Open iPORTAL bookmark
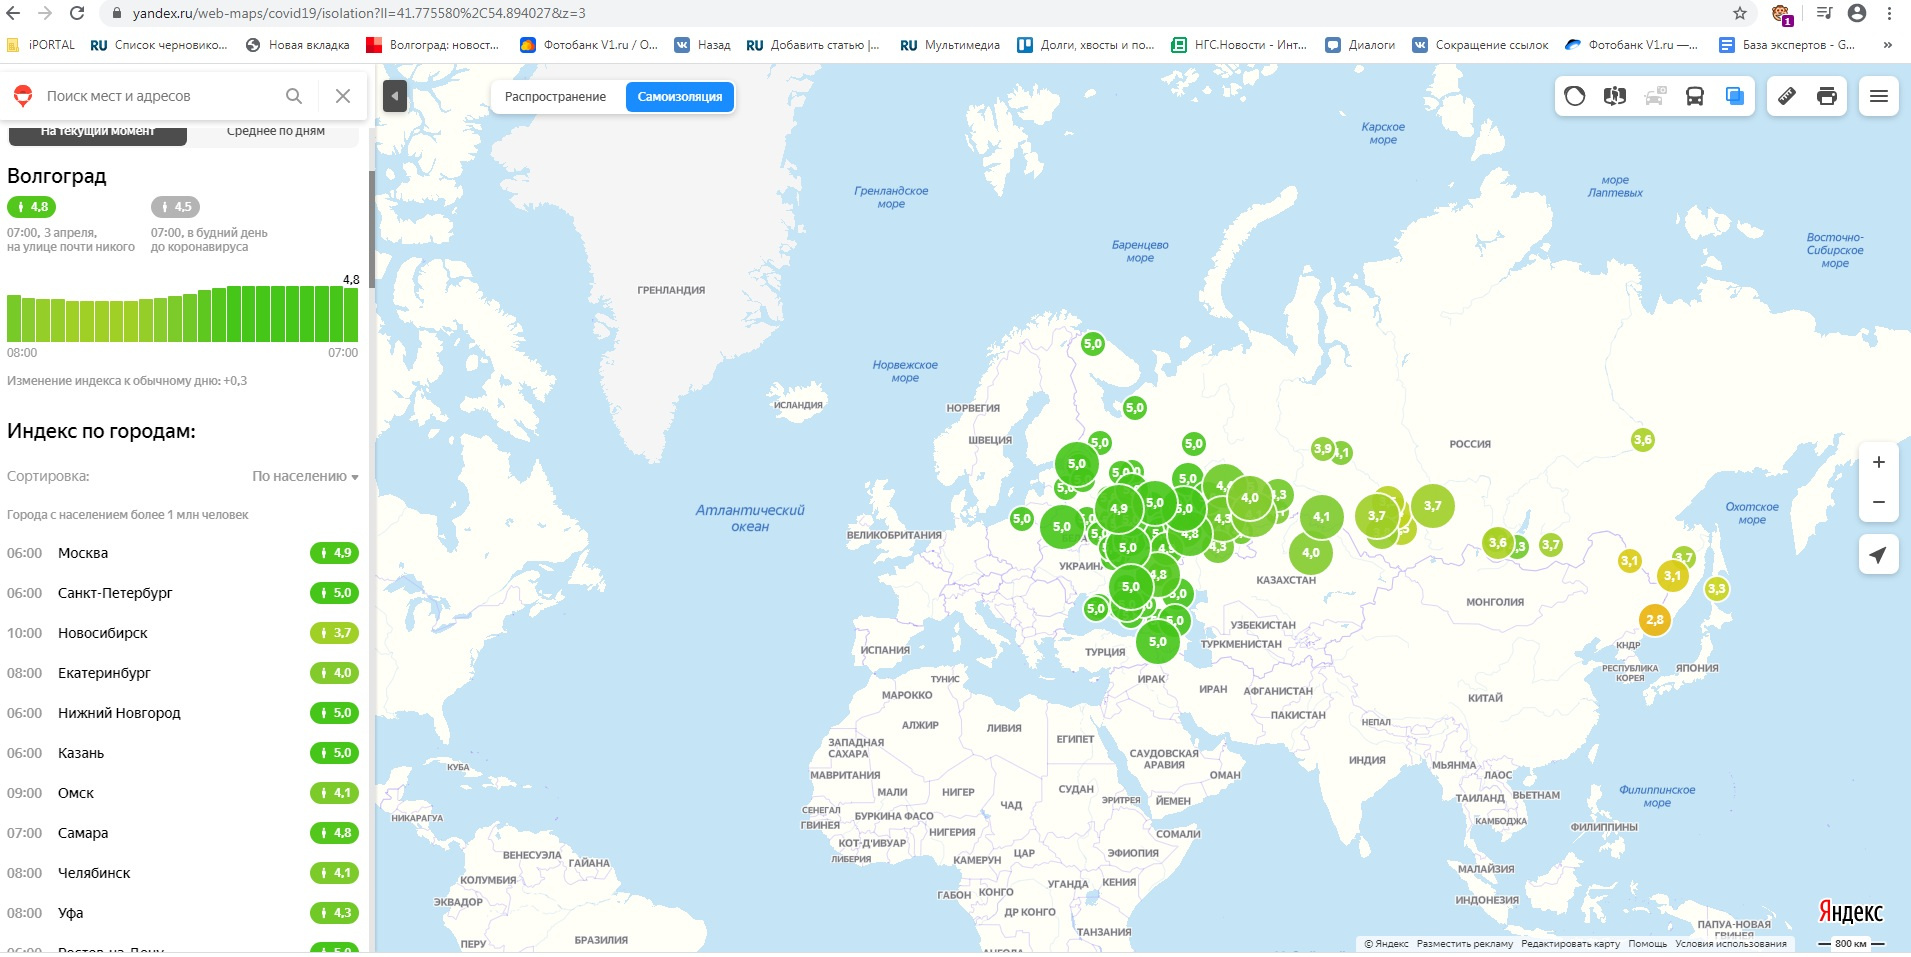The image size is (1911, 957). tap(41, 45)
